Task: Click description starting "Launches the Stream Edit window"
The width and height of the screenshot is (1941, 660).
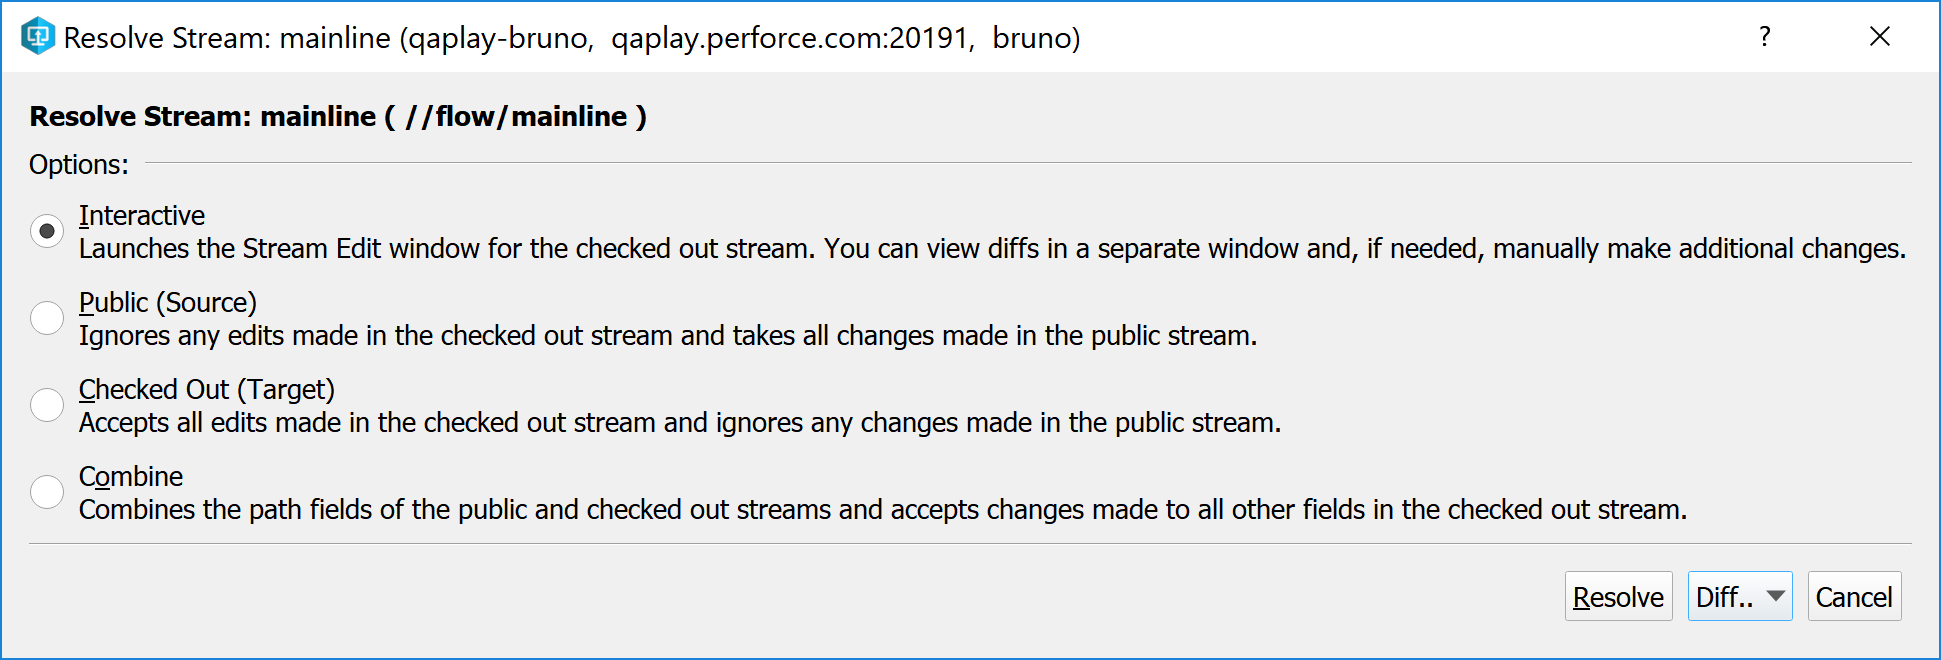Action: click(992, 249)
